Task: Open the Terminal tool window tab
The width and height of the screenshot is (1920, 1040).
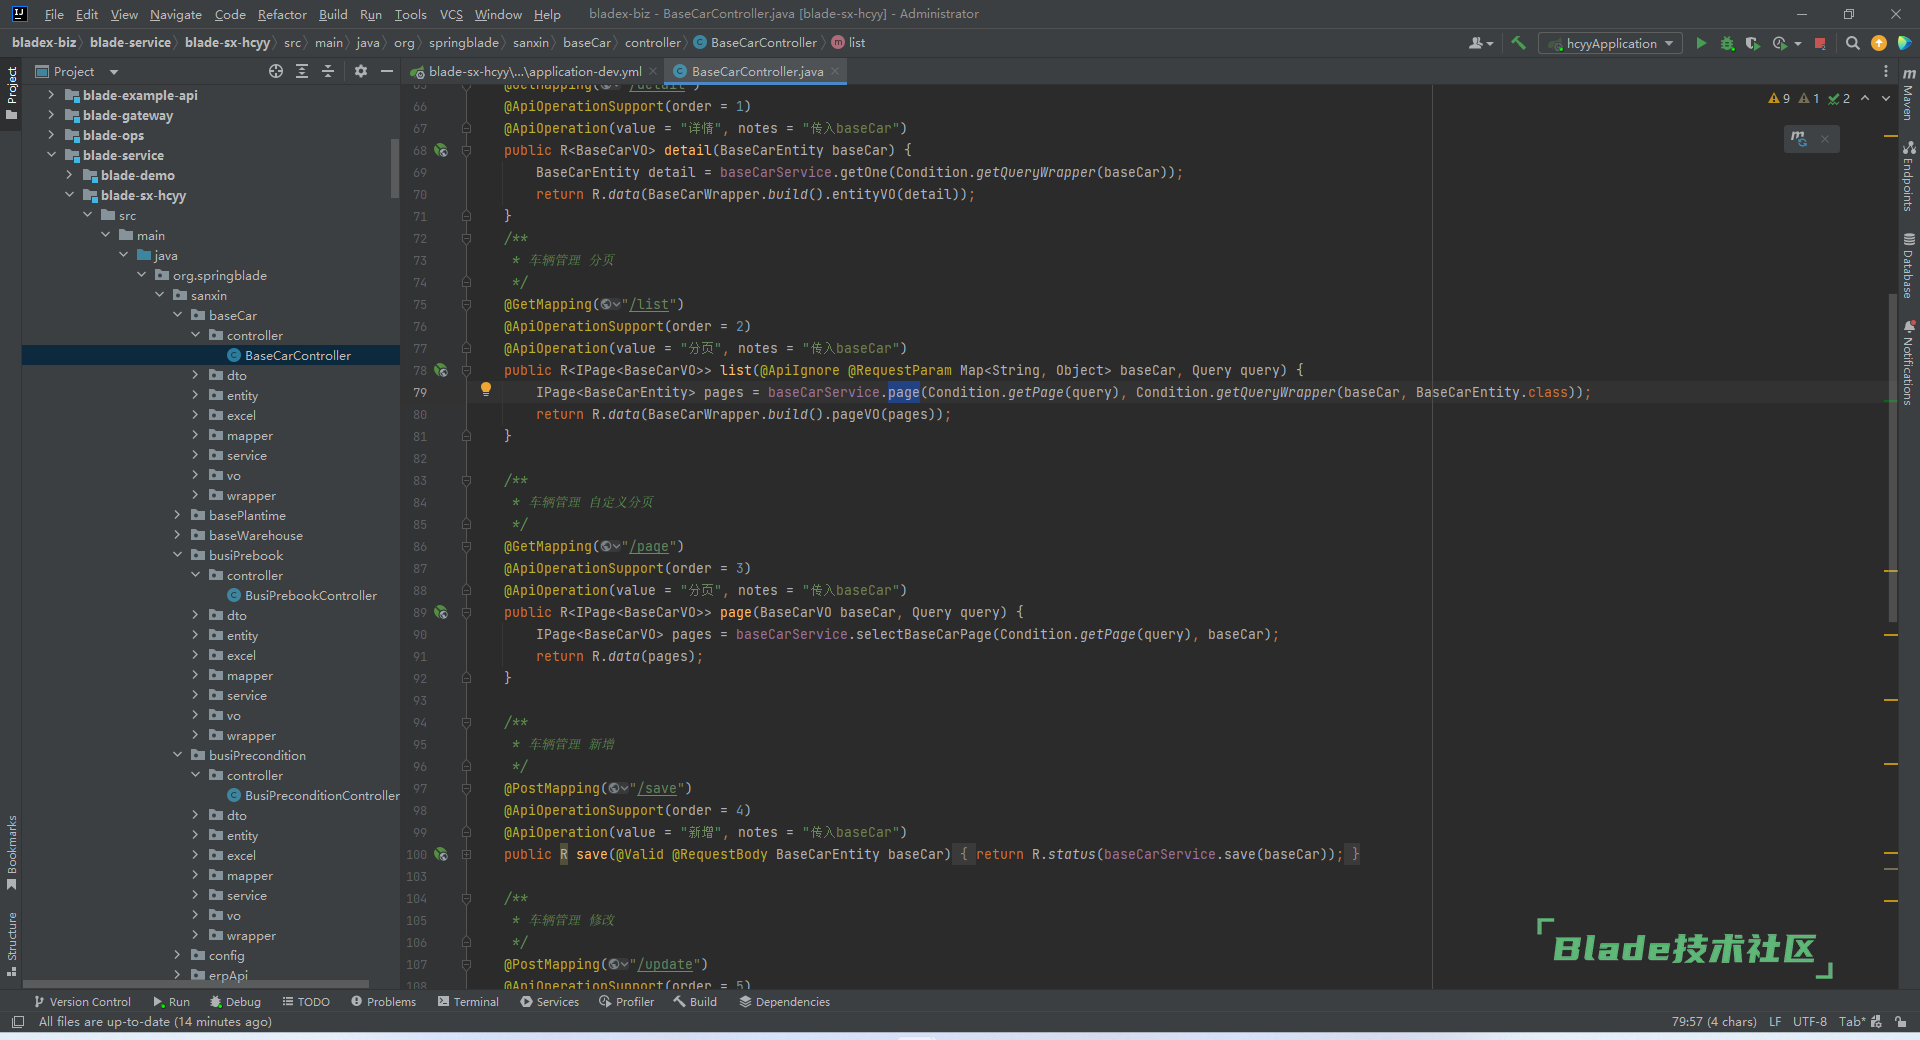Action: (468, 1001)
